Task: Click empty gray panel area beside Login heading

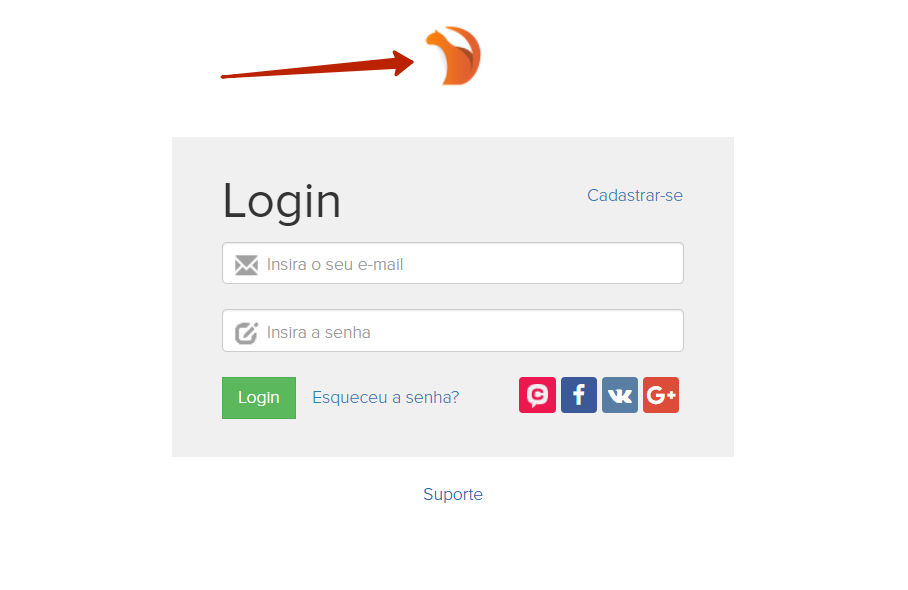Action: click(463, 200)
